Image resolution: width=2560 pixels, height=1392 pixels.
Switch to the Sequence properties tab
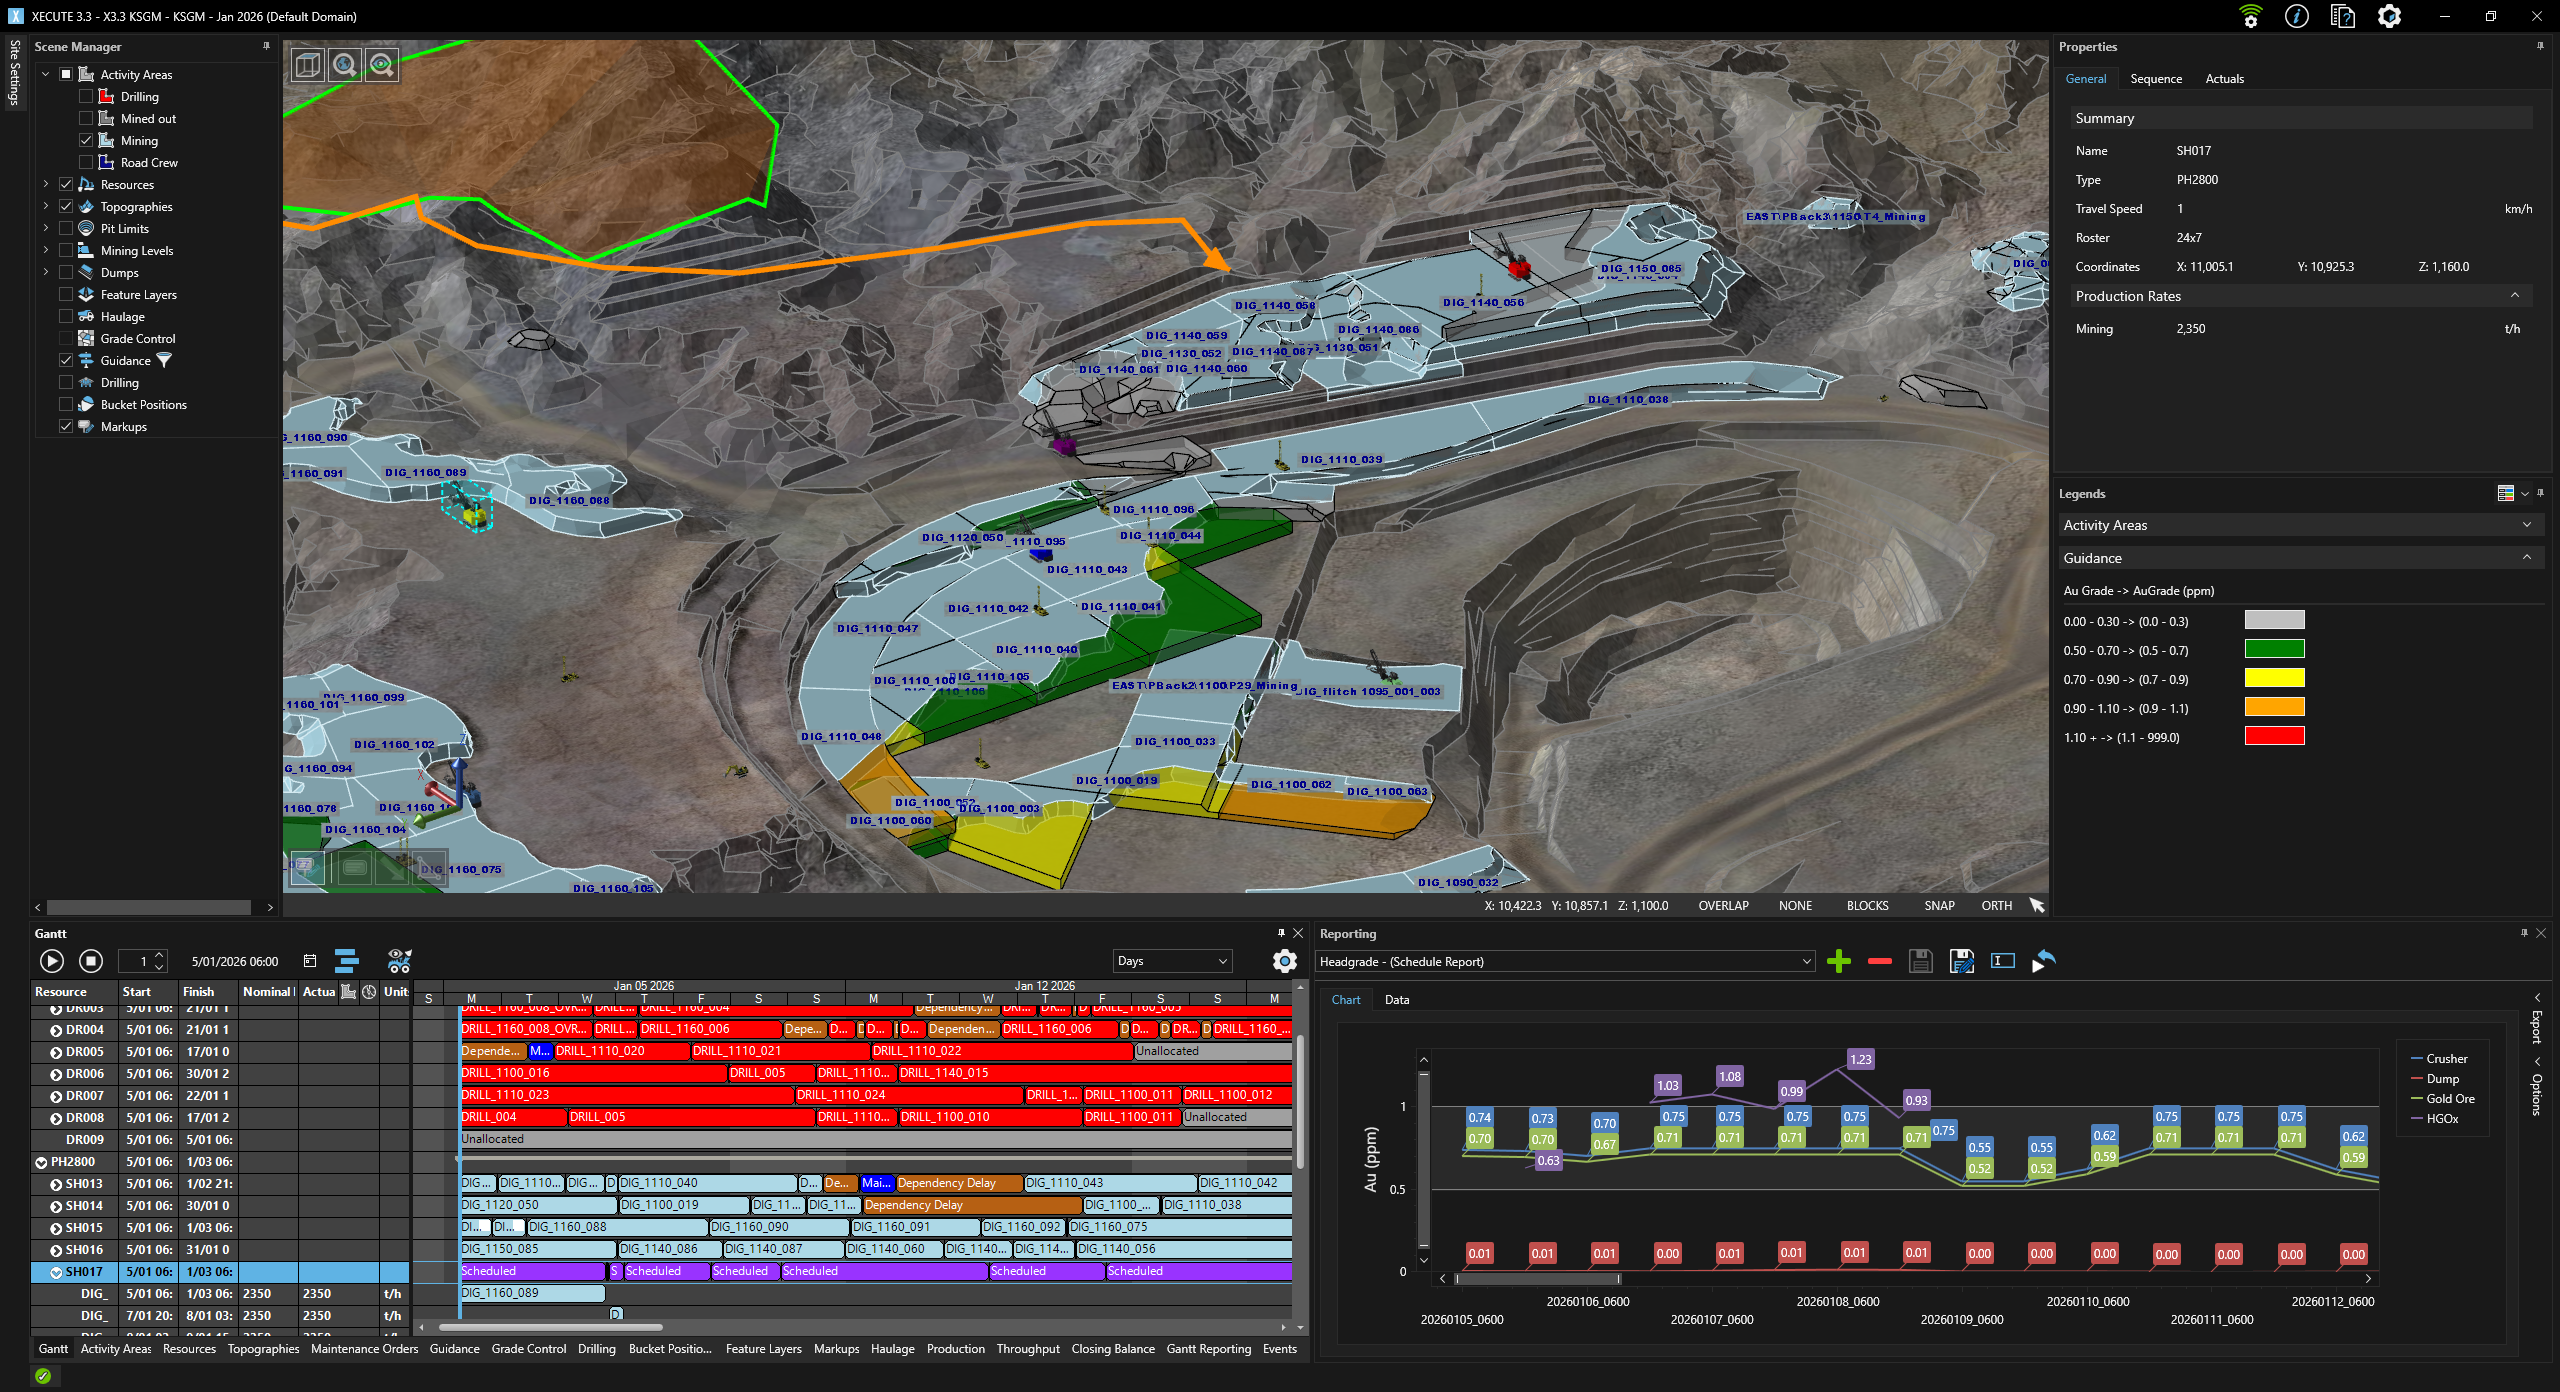pyautogui.click(x=2155, y=79)
